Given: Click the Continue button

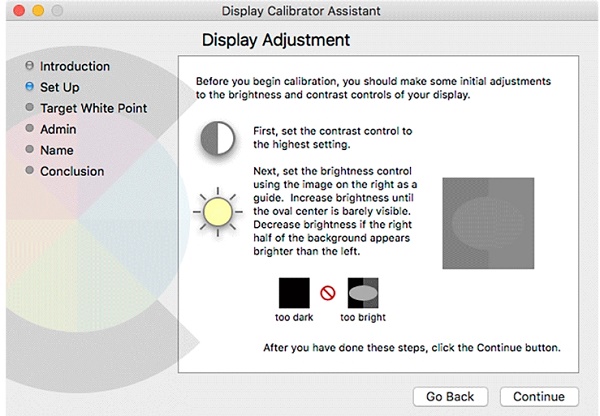Looking at the screenshot, I should tap(539, 396).
